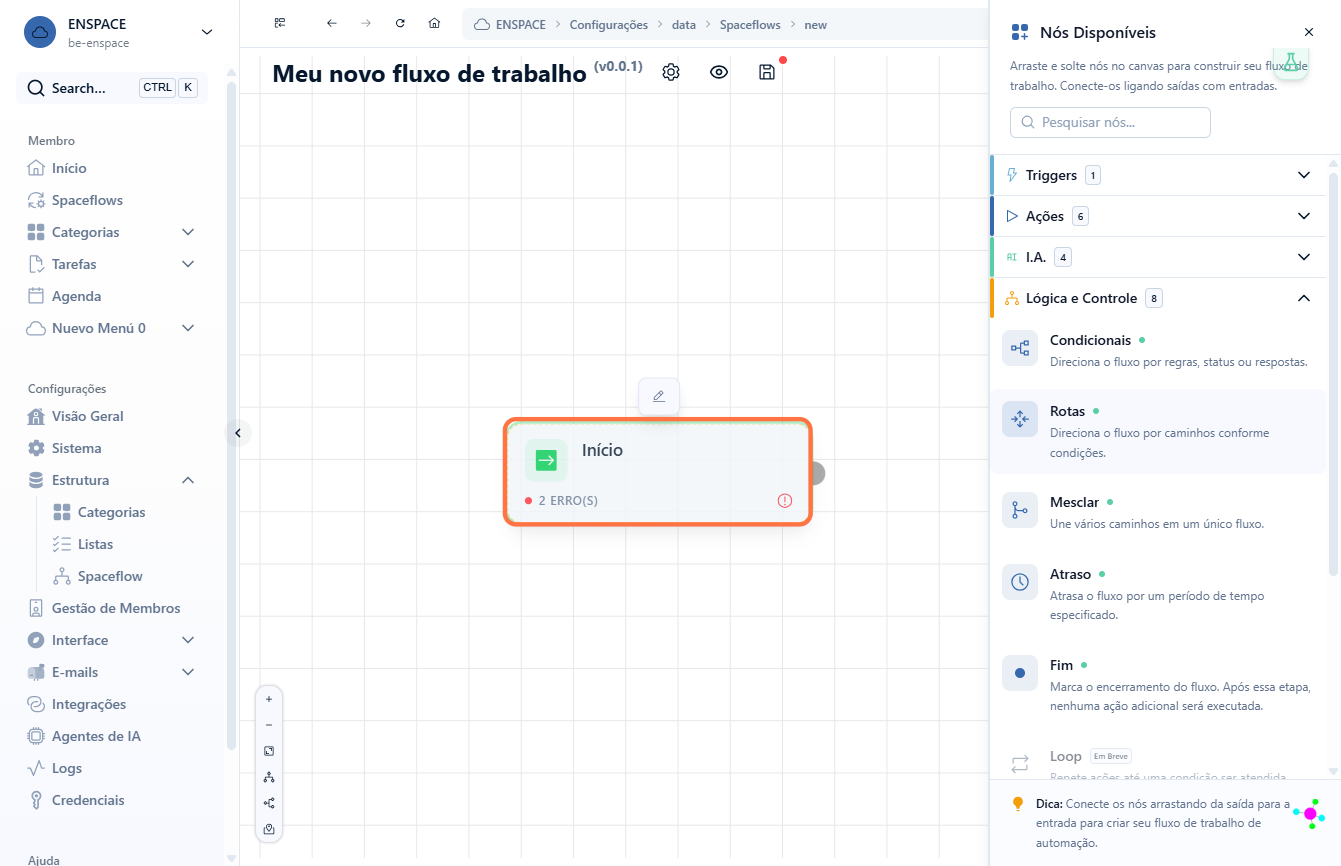
Task: Open the ENSPACE workspace dropdown
Action: click(x=118, y=32)
